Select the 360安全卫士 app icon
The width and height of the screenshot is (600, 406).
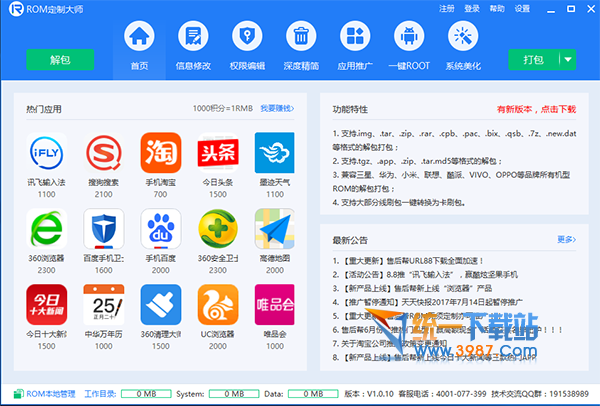pos(218,228)
